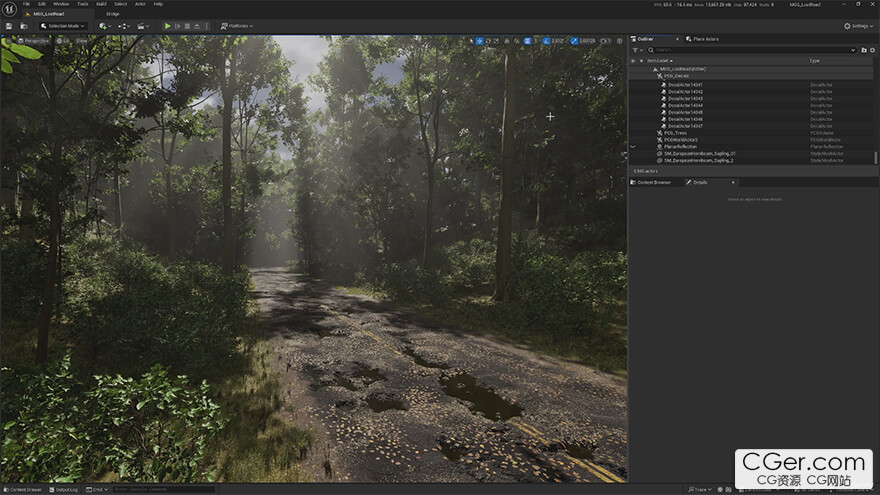The image size is (880, 495).
Task: Select DecalActor14341 in the Outliner
Action: tap(685, 85)
